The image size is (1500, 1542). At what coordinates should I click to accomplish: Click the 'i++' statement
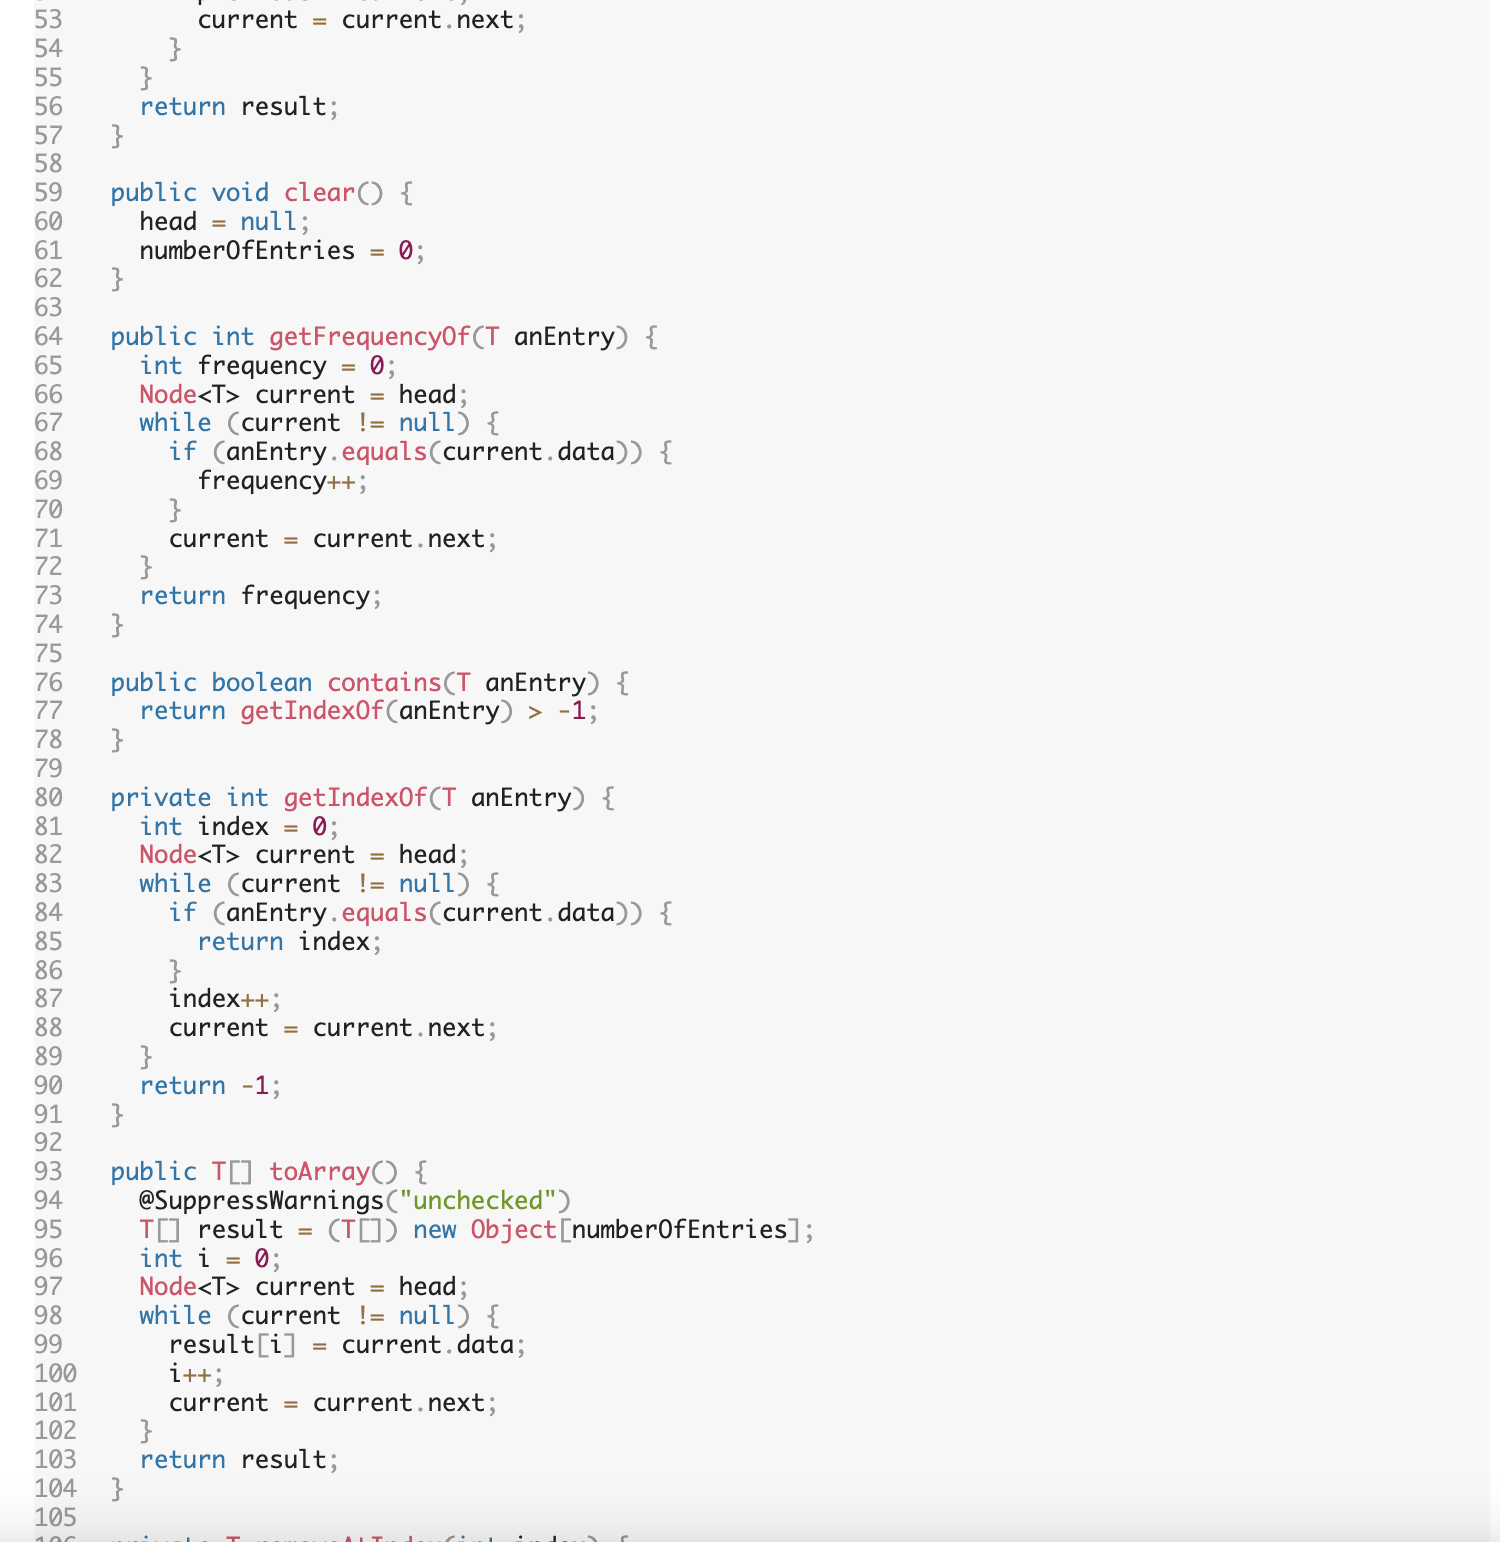(x=196, y=1373)
